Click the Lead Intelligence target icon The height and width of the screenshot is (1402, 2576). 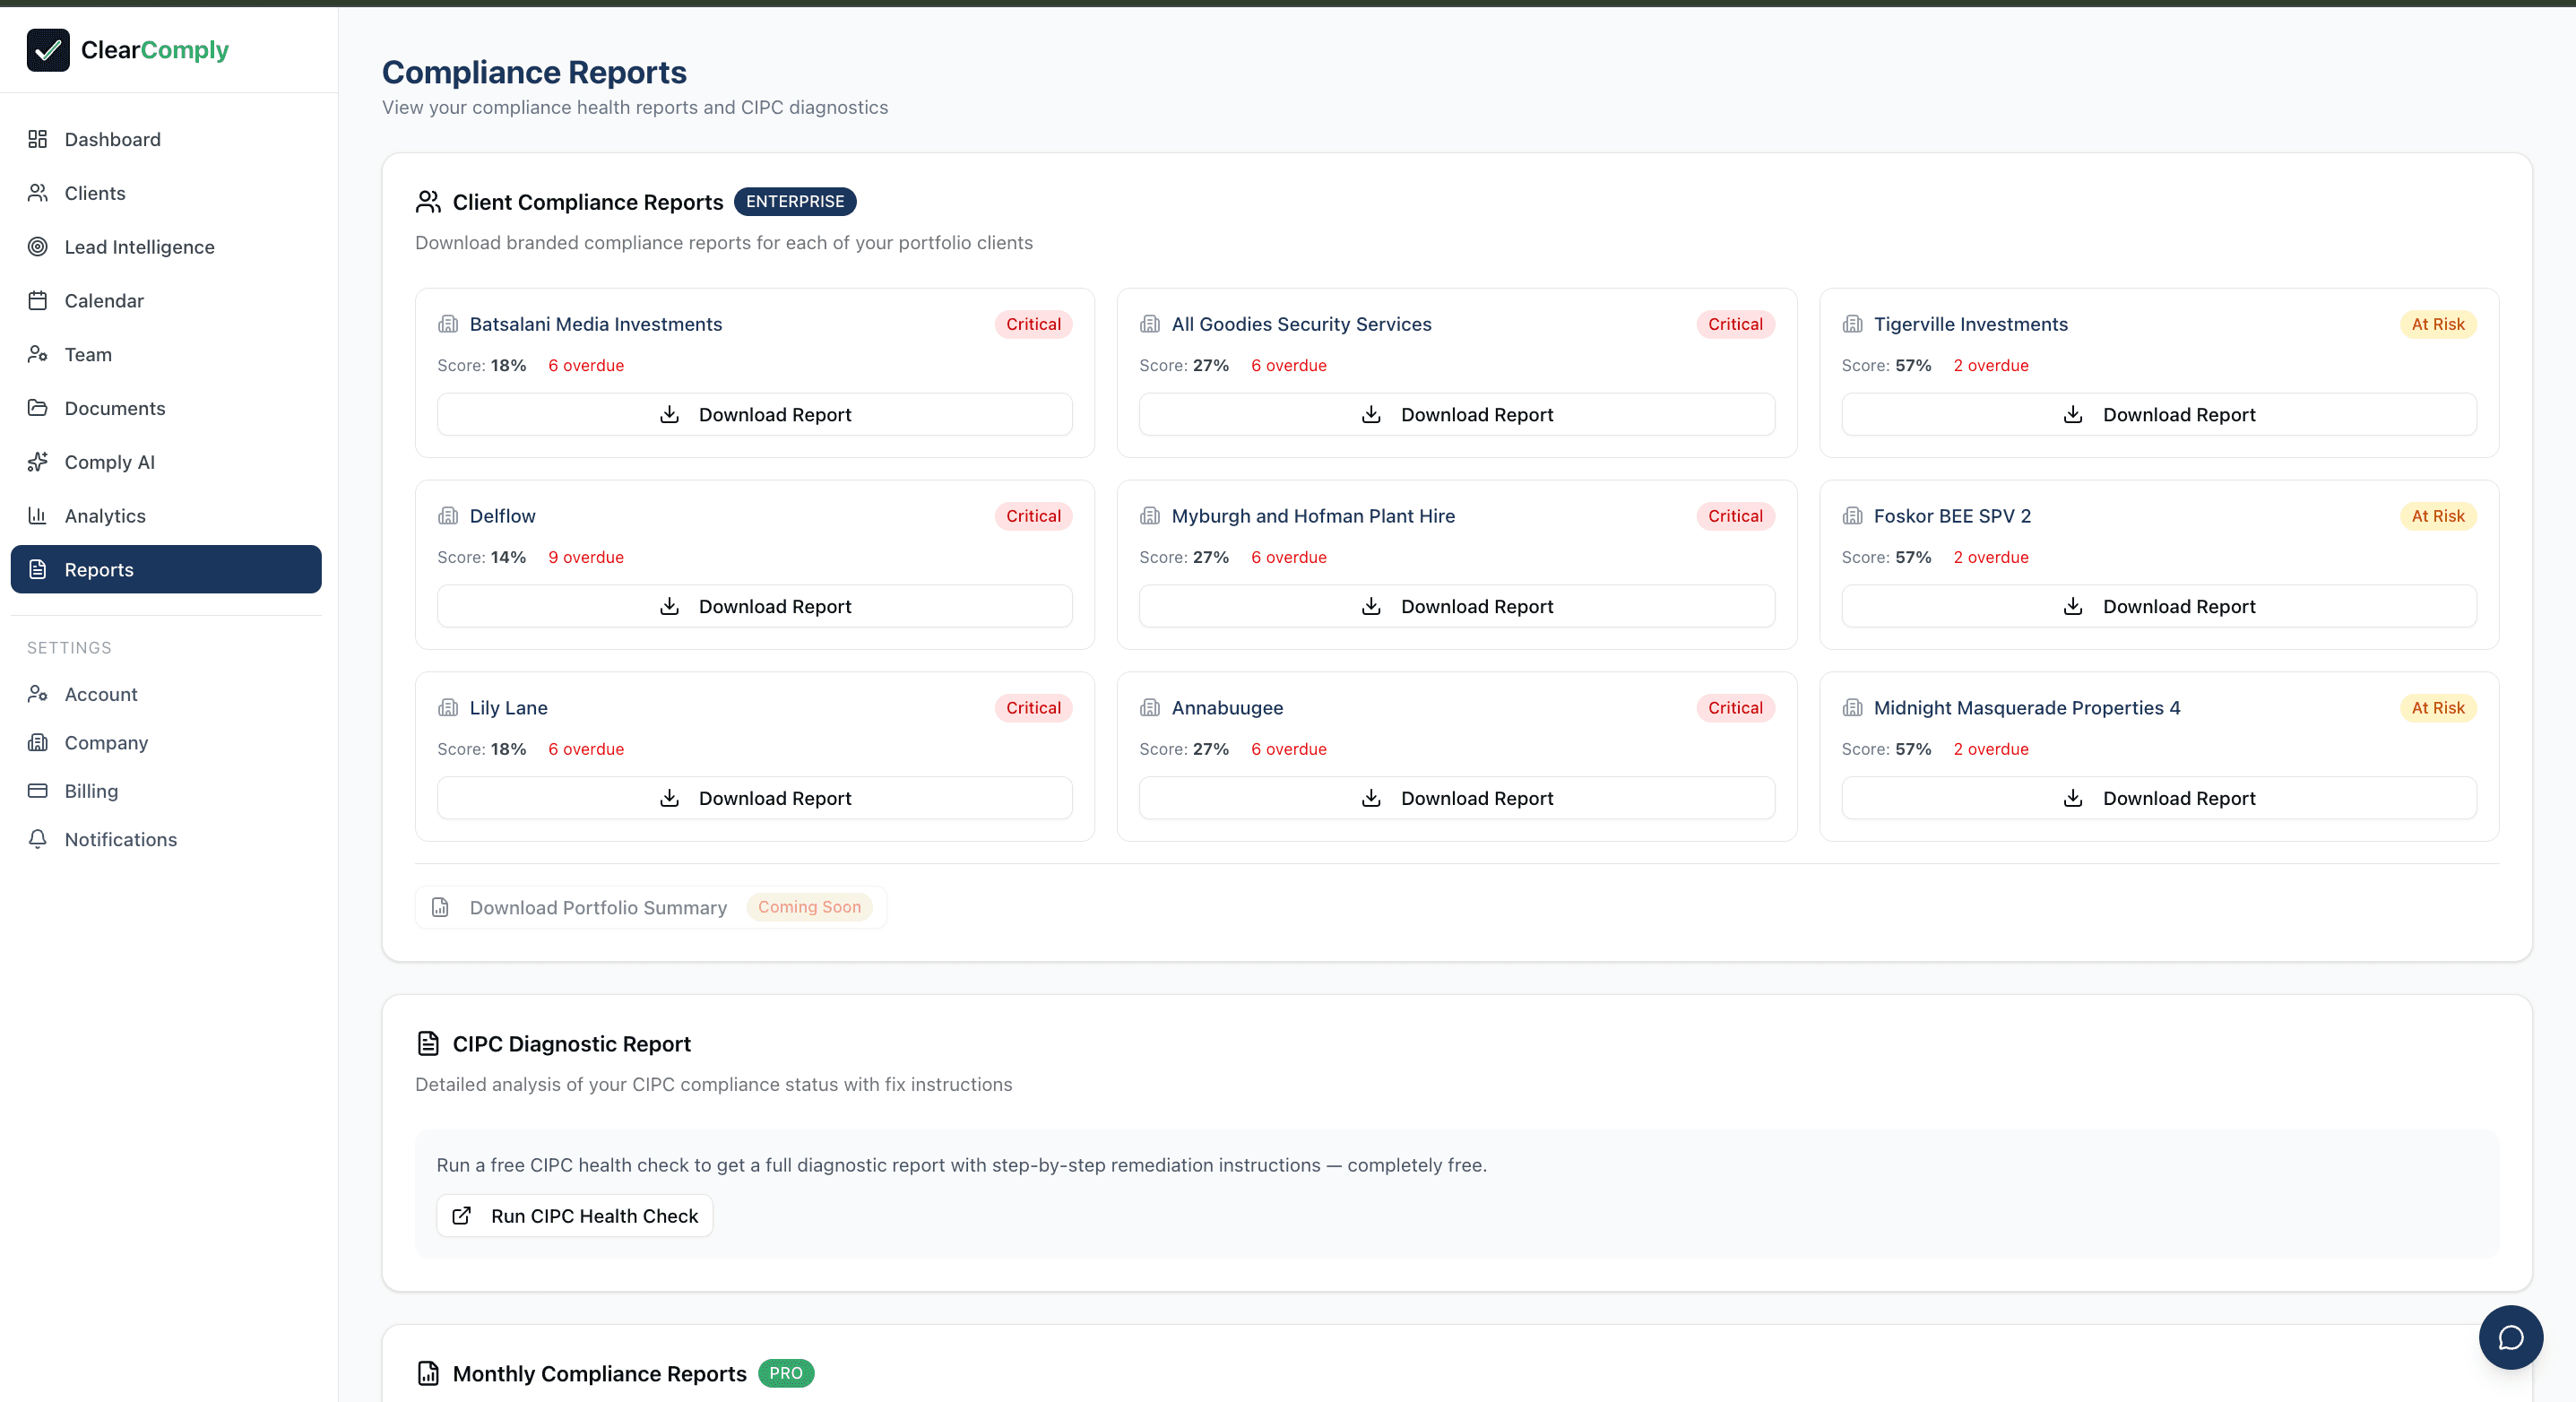(38, 247)
